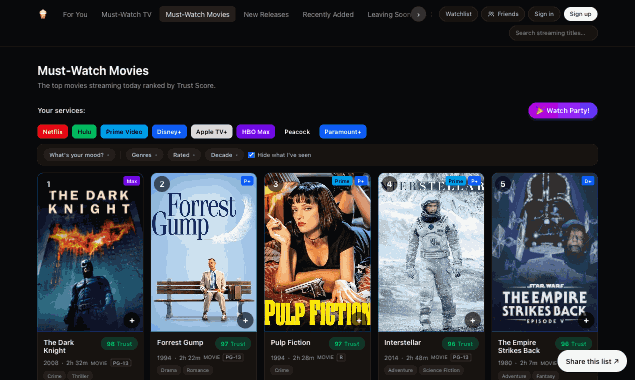Click the Thriller tag on The Dark Knight
This screenshot has width=635, height=380.
coord(80,376)
